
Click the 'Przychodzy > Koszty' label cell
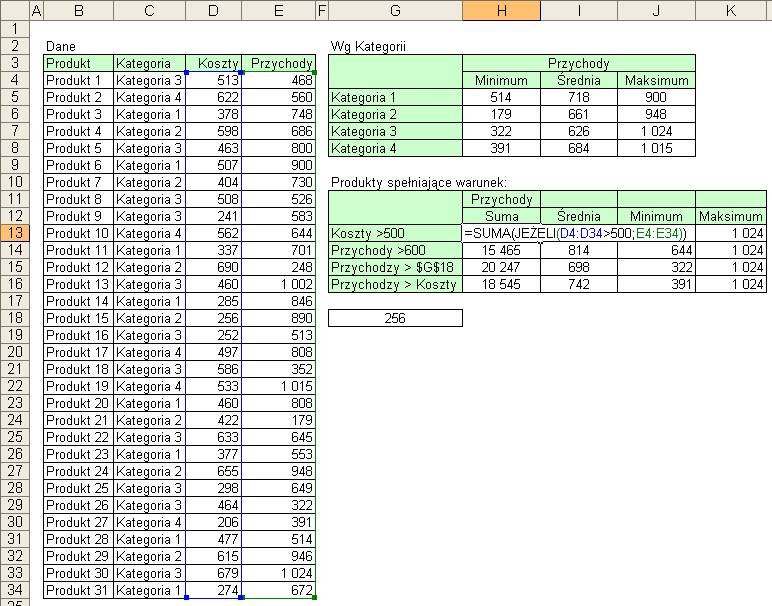[395, 284]
